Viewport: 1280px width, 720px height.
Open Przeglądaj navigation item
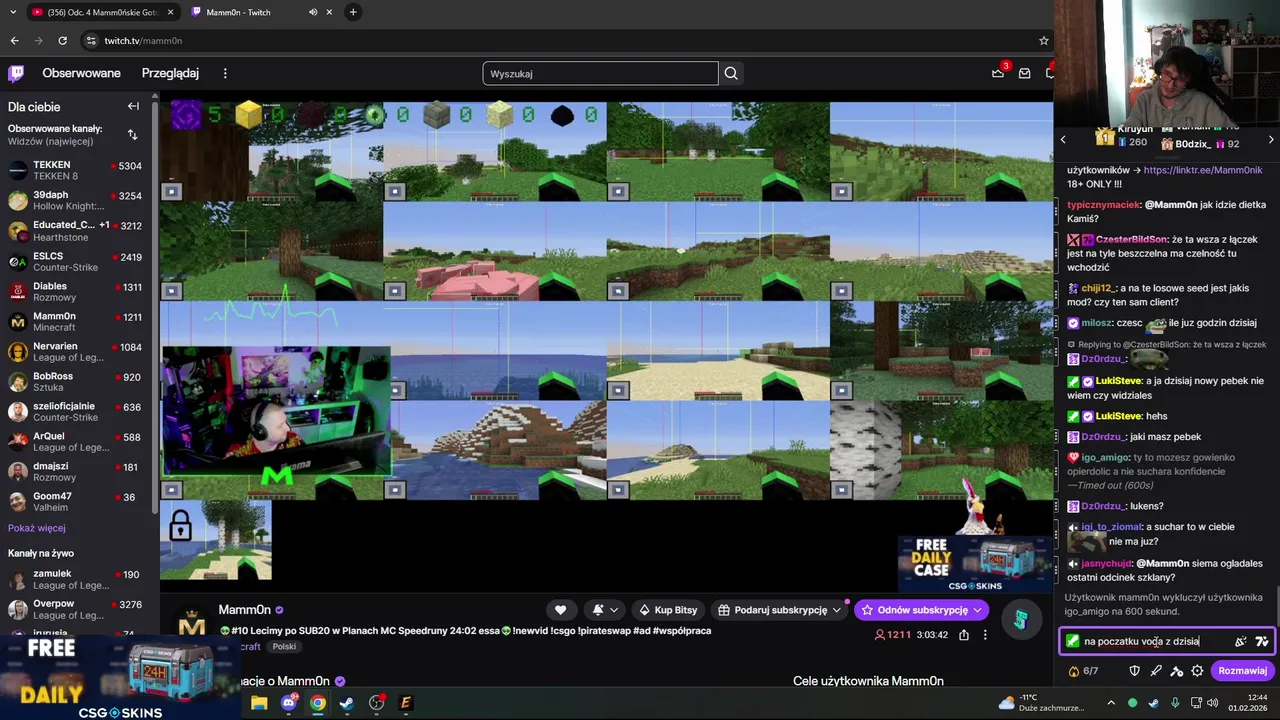pos(170,73)
